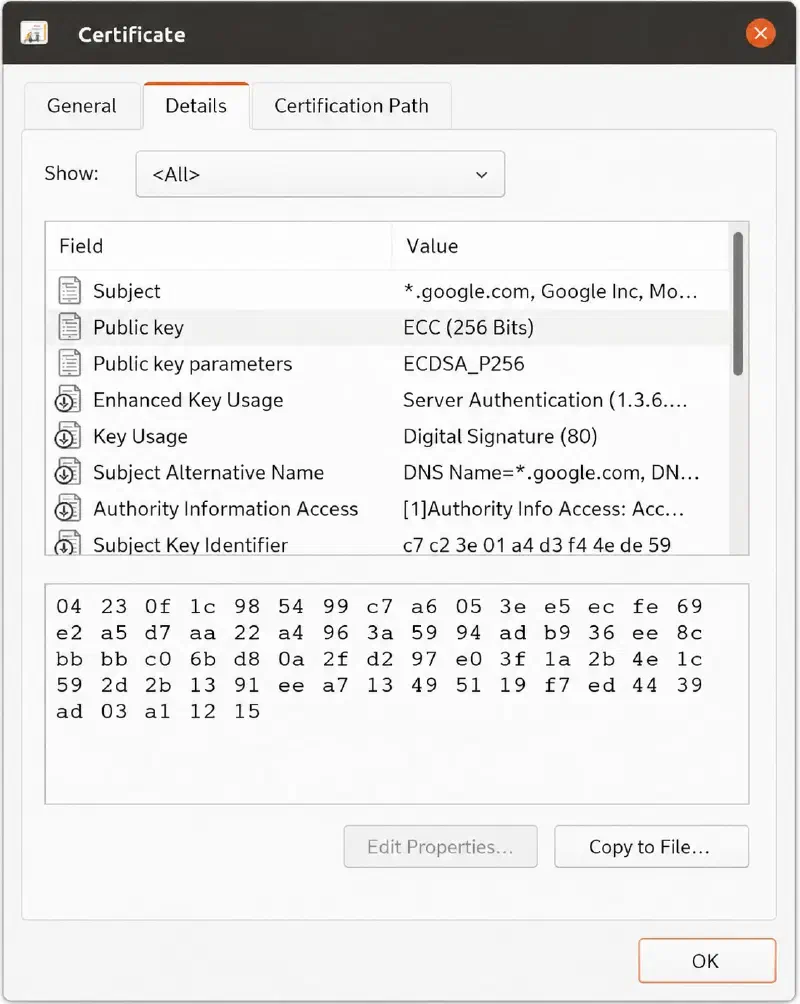Click the Show: label

(71, 174)
